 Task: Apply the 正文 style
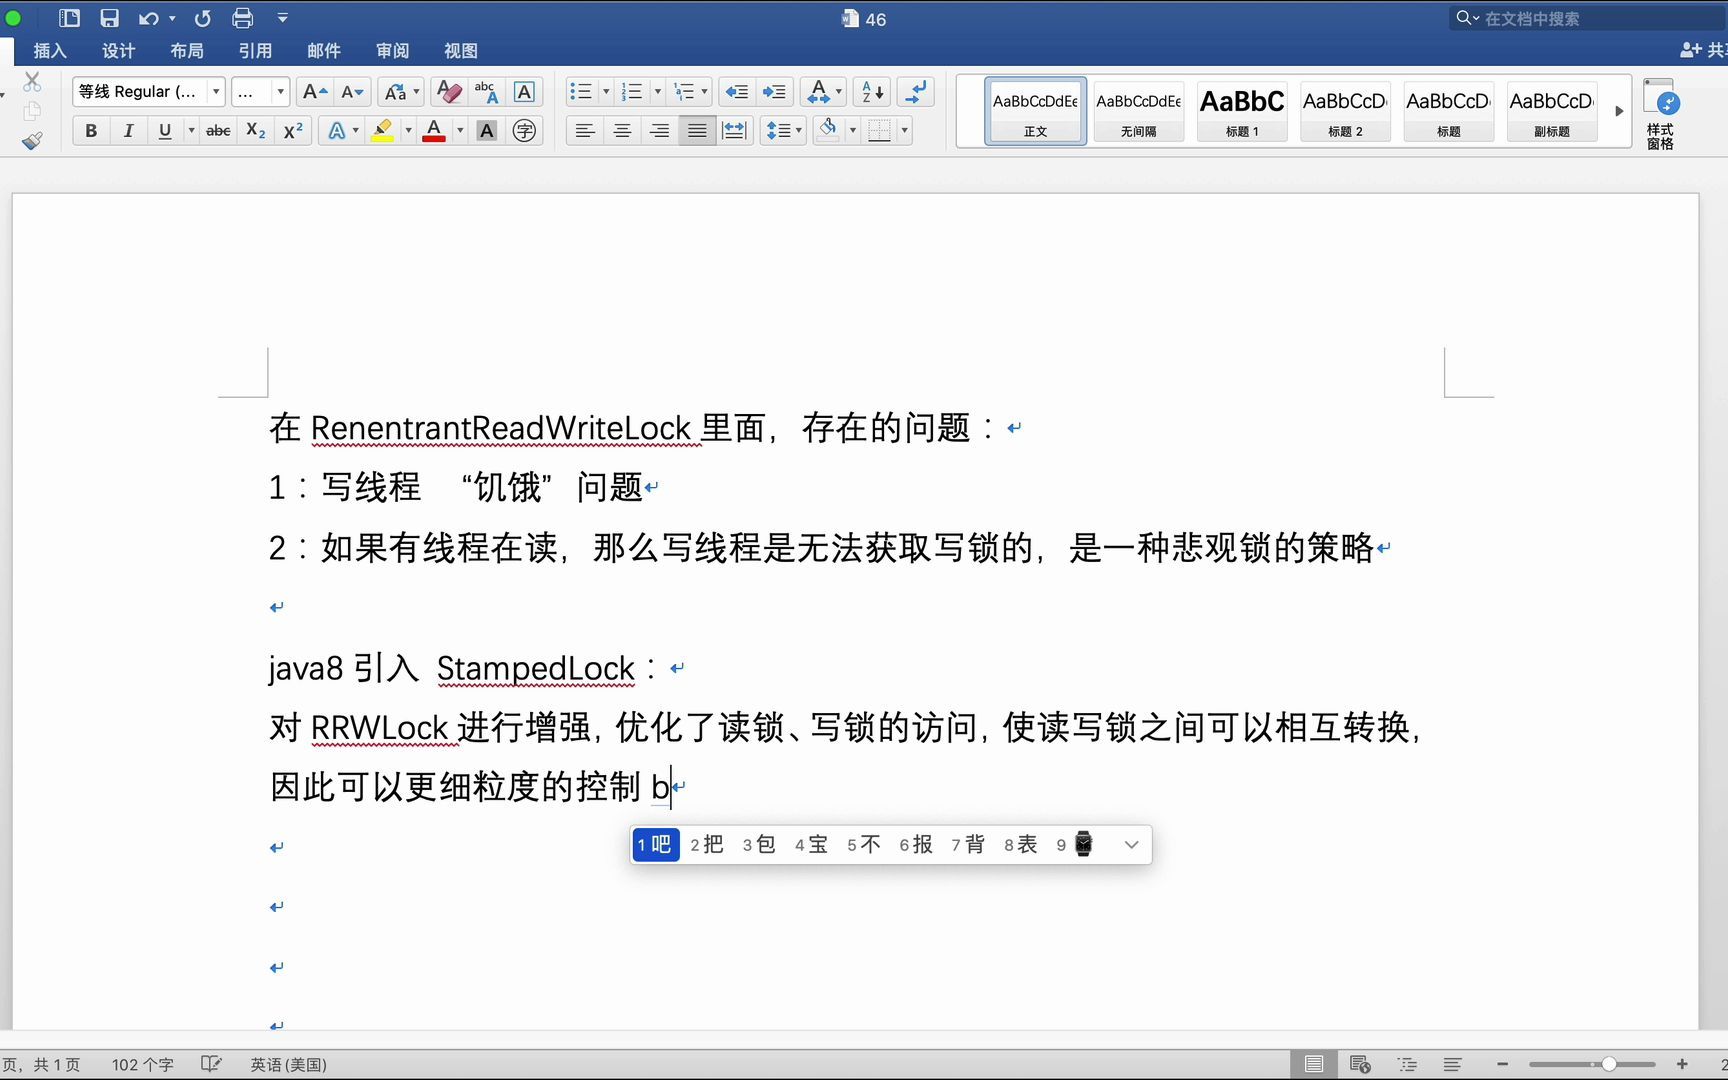(1035, 111)
